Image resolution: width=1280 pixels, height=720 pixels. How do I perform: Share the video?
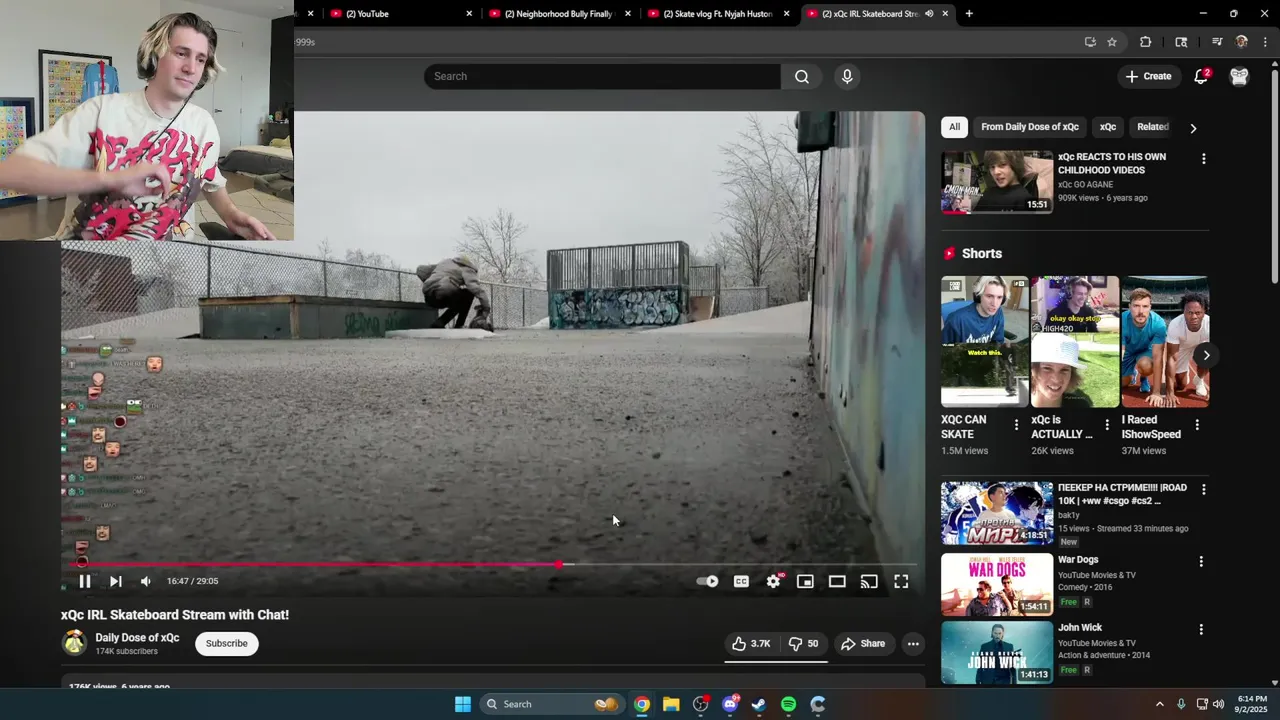(x=863, y=644)
